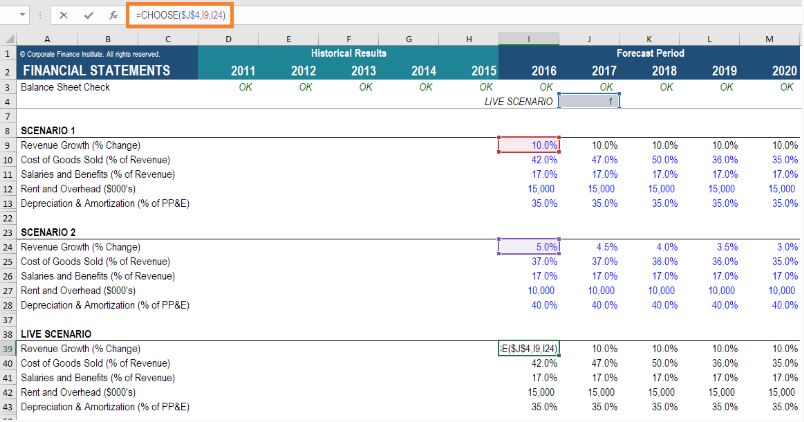Click the Cancel (X) formula bar icon
Screen dimensions: 804x422
coord(64,15)
